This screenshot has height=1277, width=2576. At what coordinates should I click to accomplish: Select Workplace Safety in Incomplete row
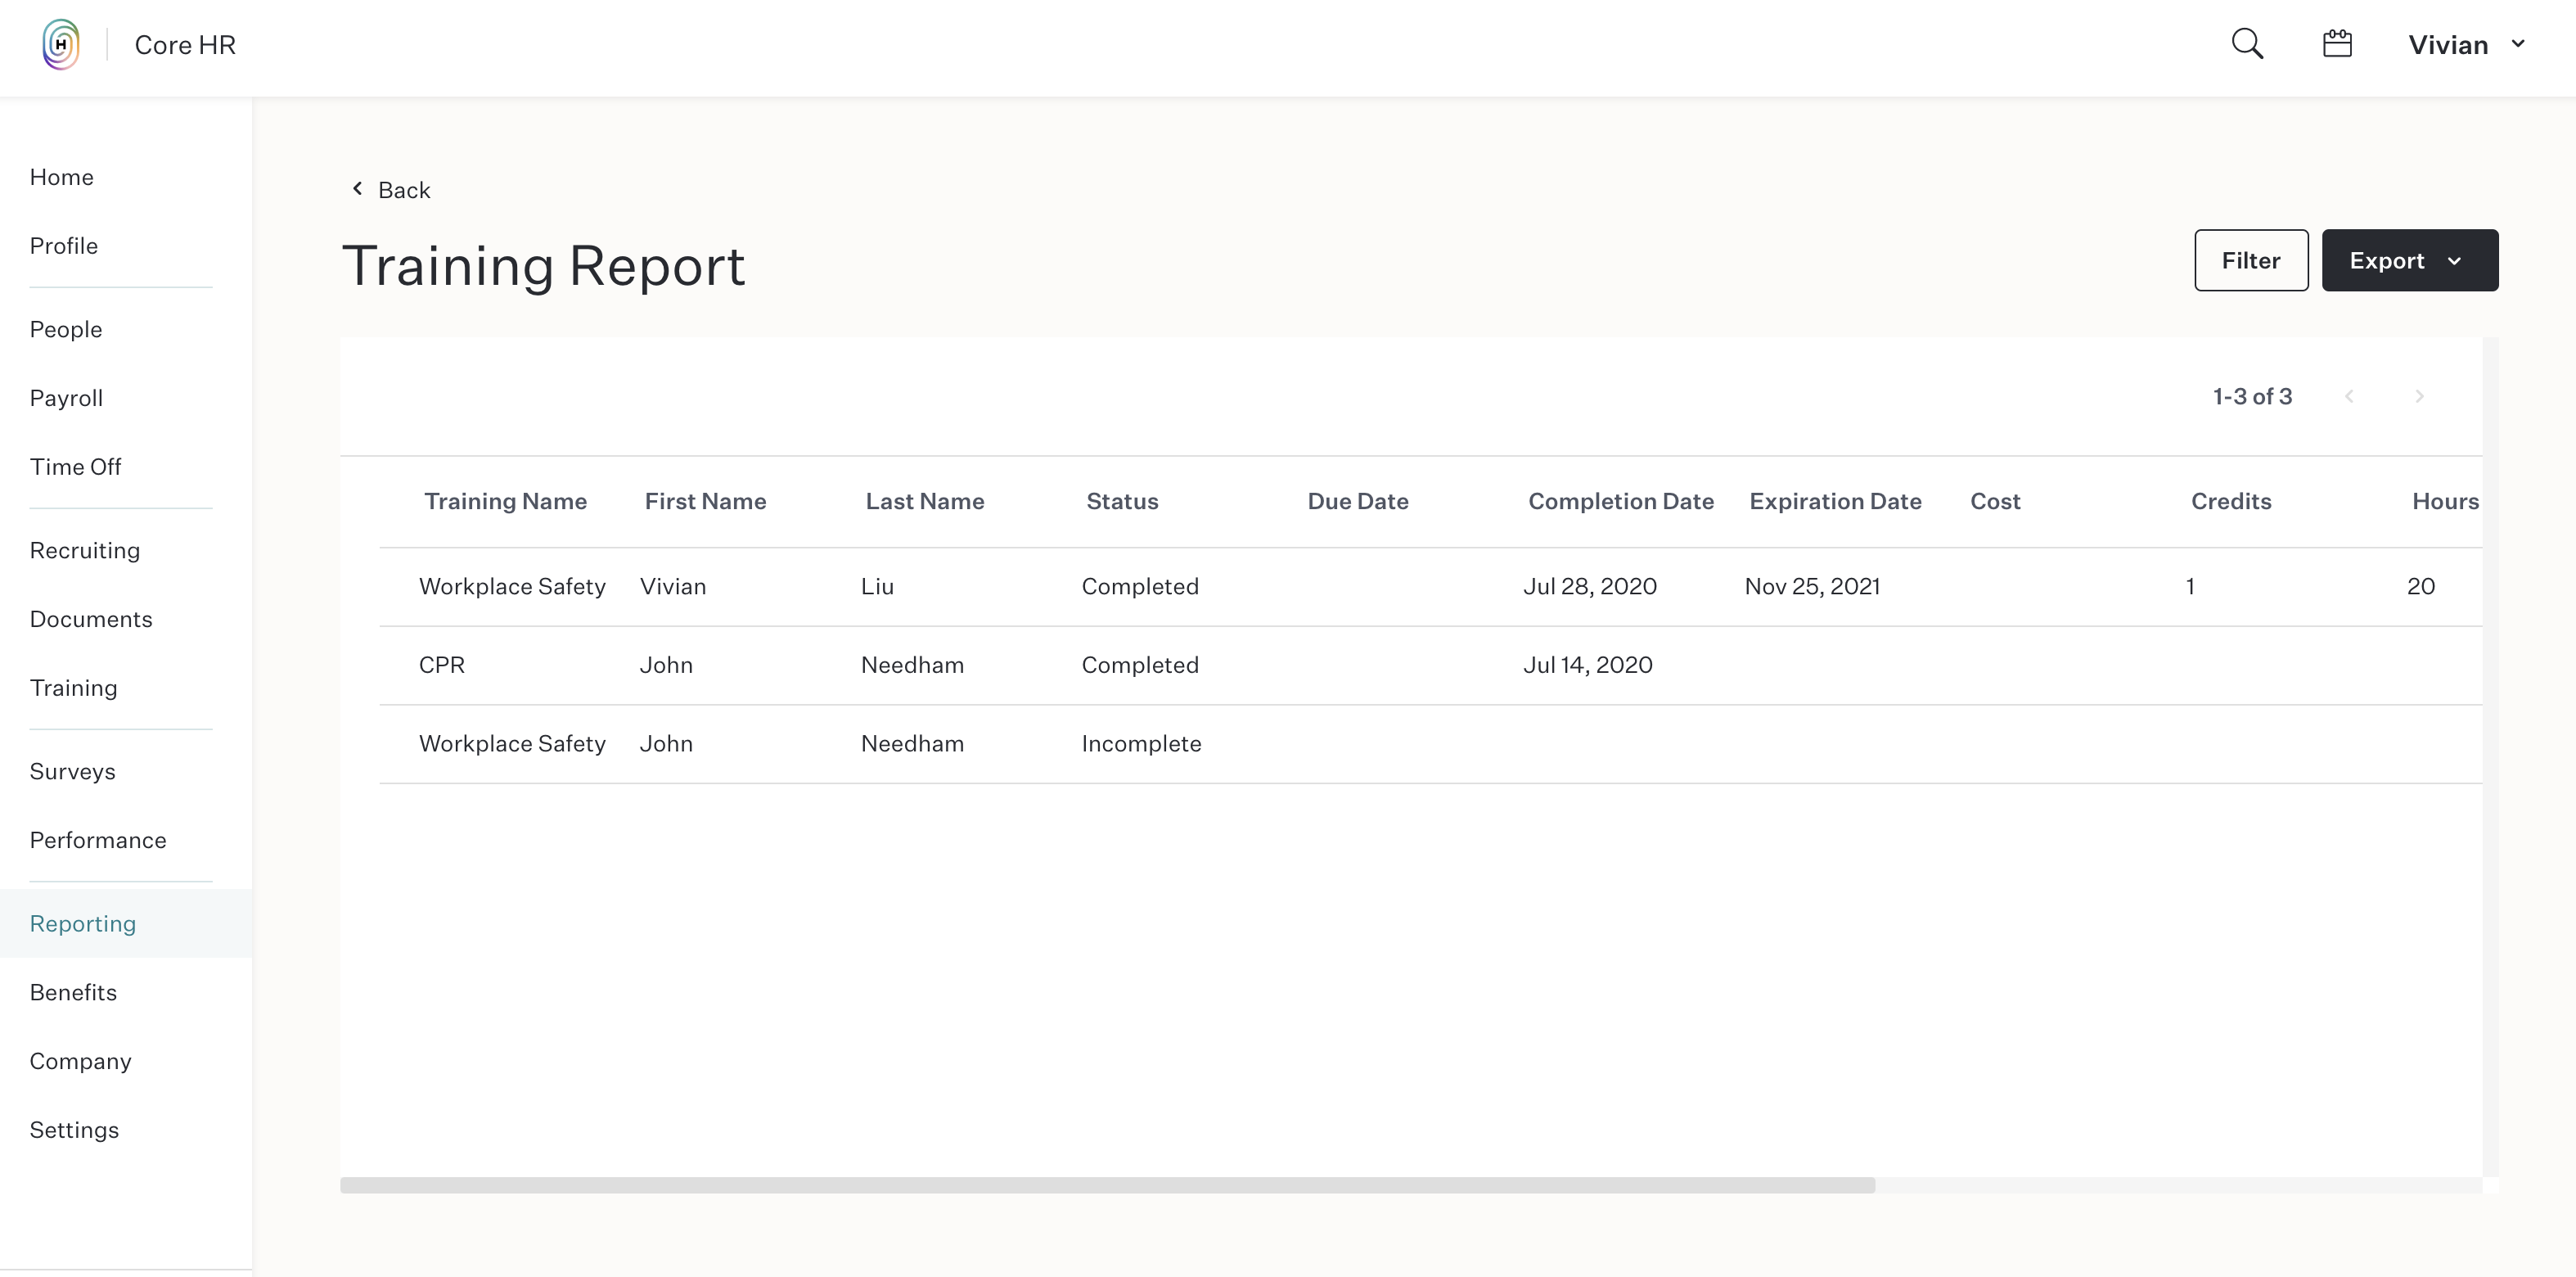[512, 744]
